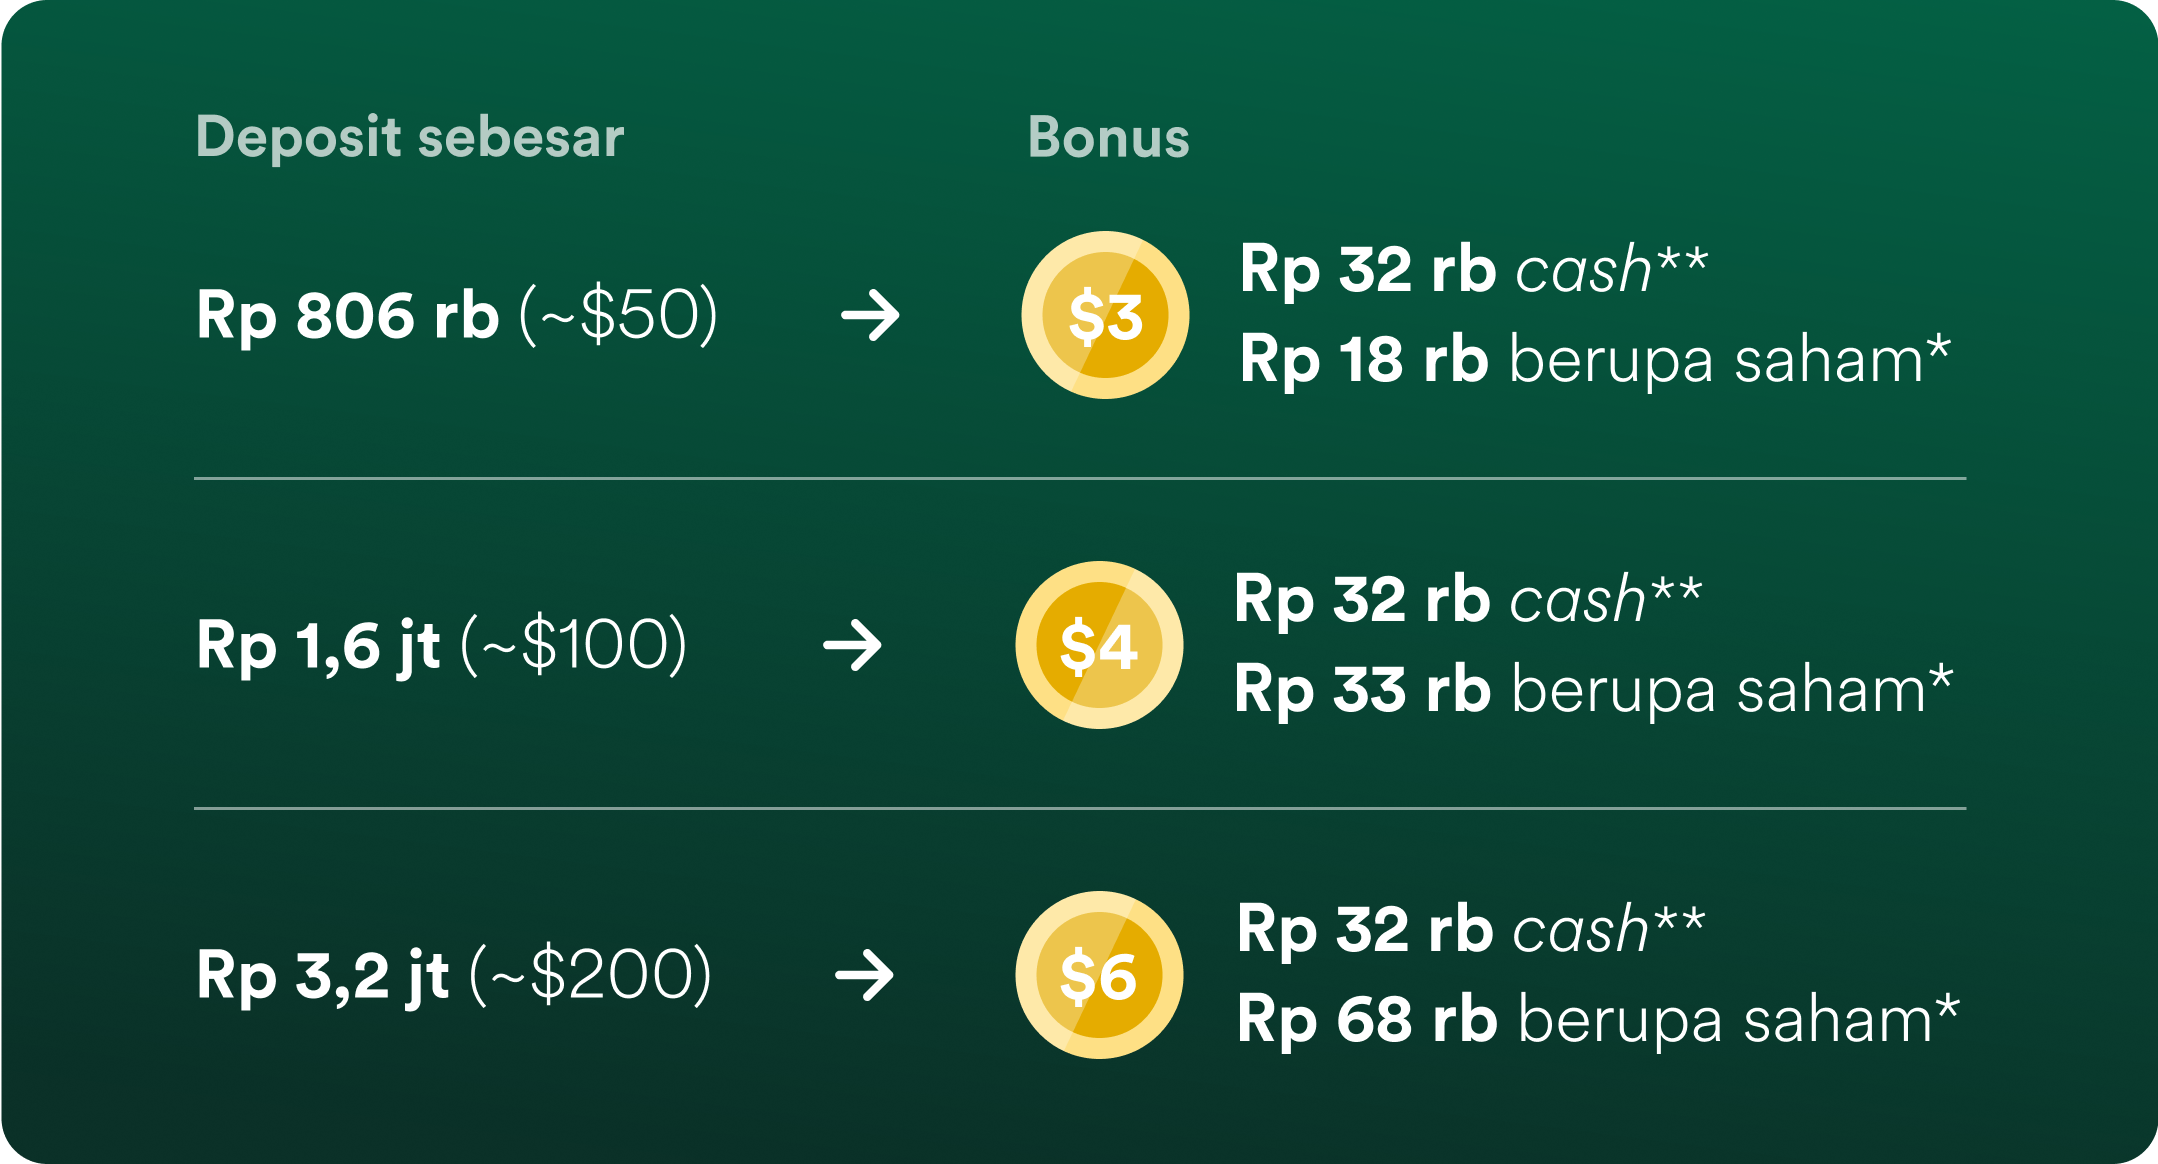Viewport: 2158px width, 1164px height.
Task: Click 'Rp 32 rb cash**' in first row
Action: (1474, 270)
